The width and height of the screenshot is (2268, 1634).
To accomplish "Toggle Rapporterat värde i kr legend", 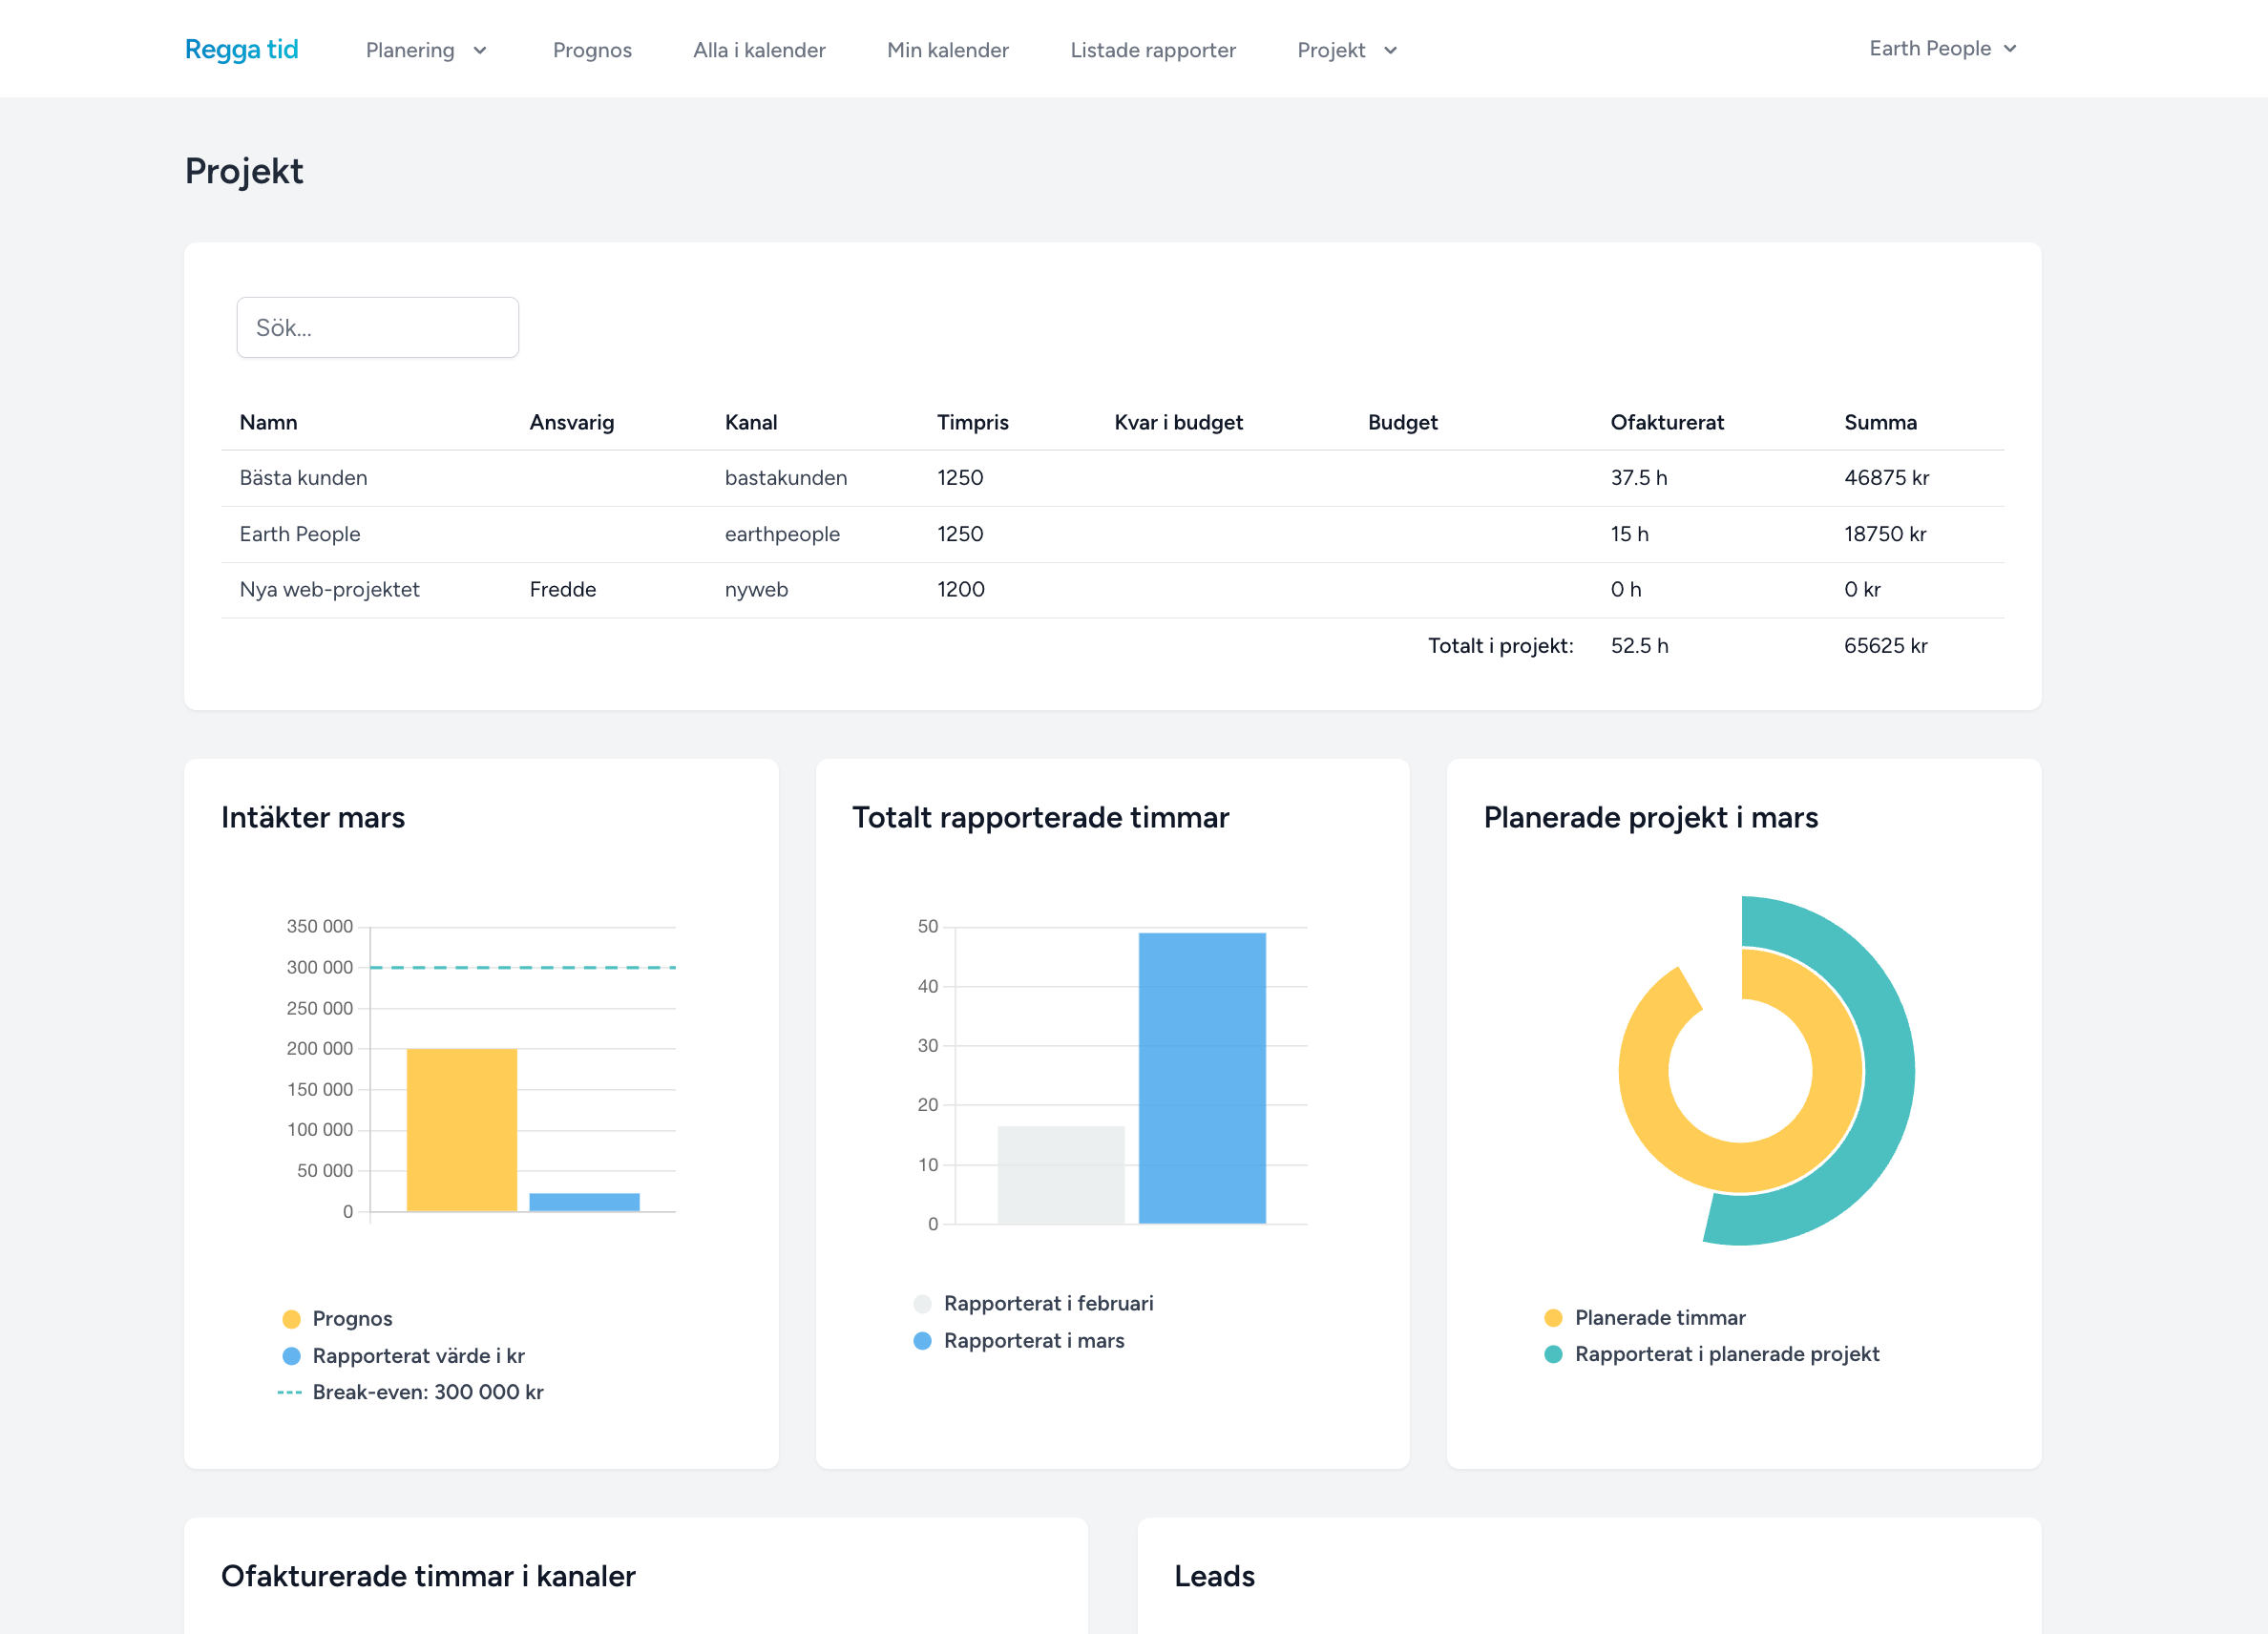I will [x=291, y=1356].
